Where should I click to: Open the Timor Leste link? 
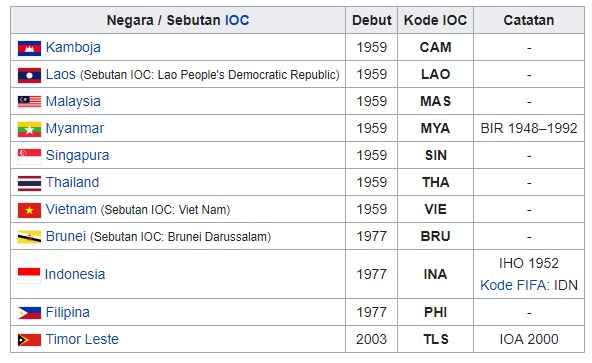pyautogui.click(x=82, y=339)
